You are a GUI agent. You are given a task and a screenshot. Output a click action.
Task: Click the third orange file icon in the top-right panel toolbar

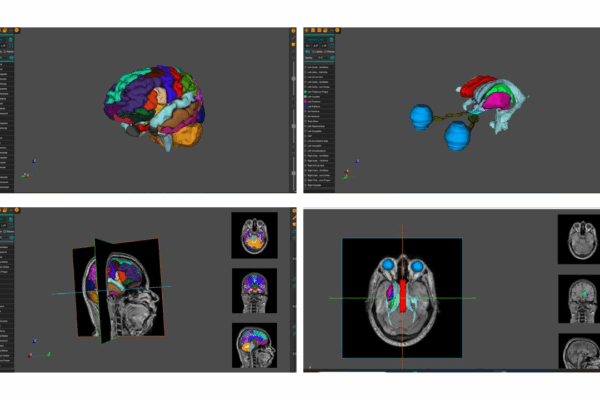point(319,30)
